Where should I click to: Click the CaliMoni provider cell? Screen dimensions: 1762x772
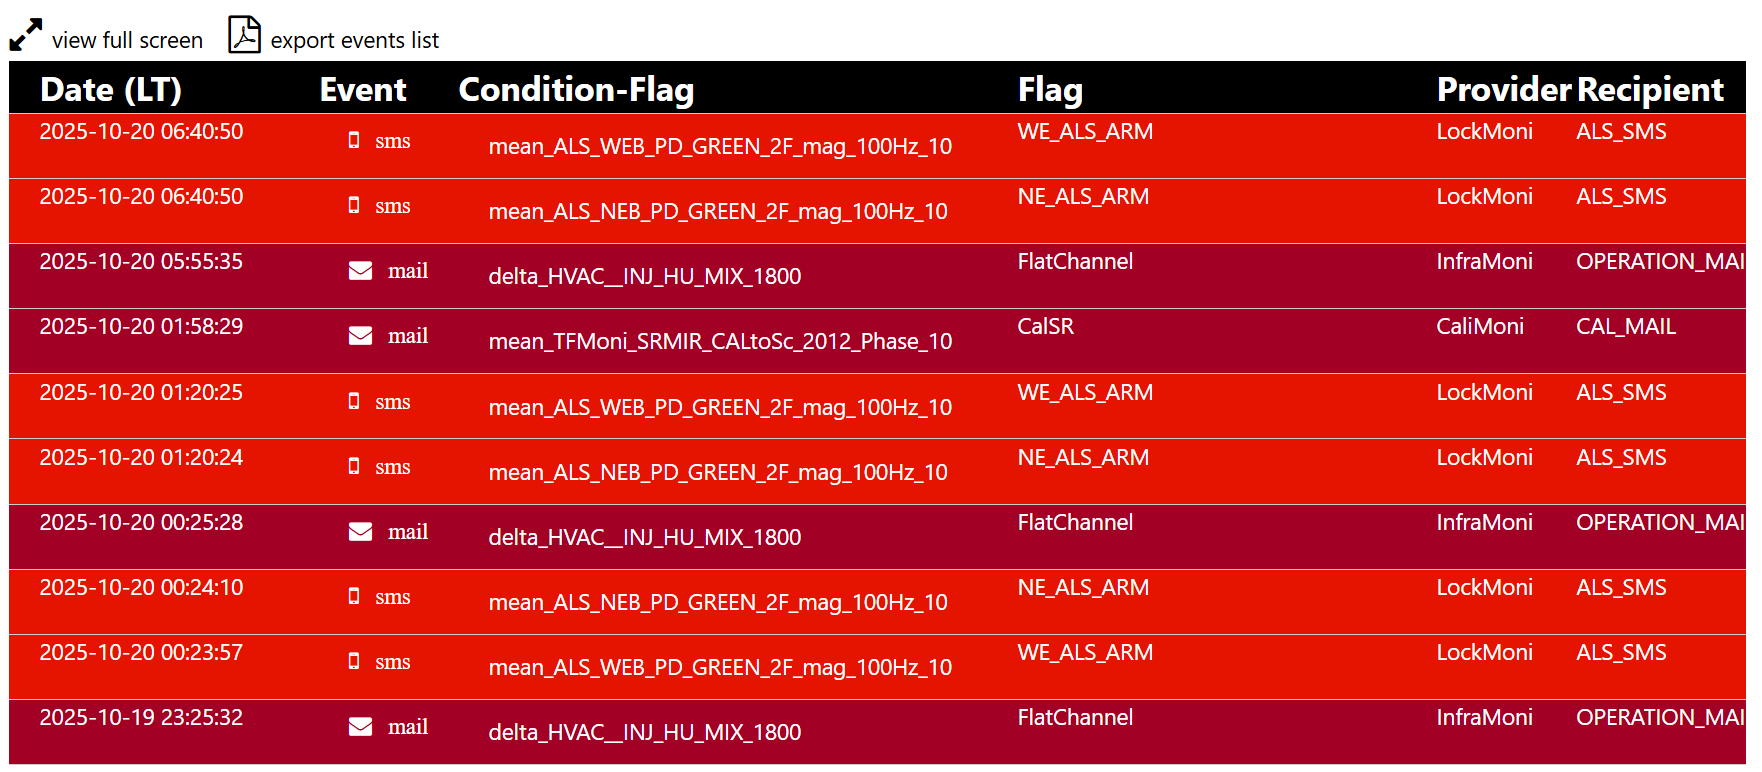1480,327
